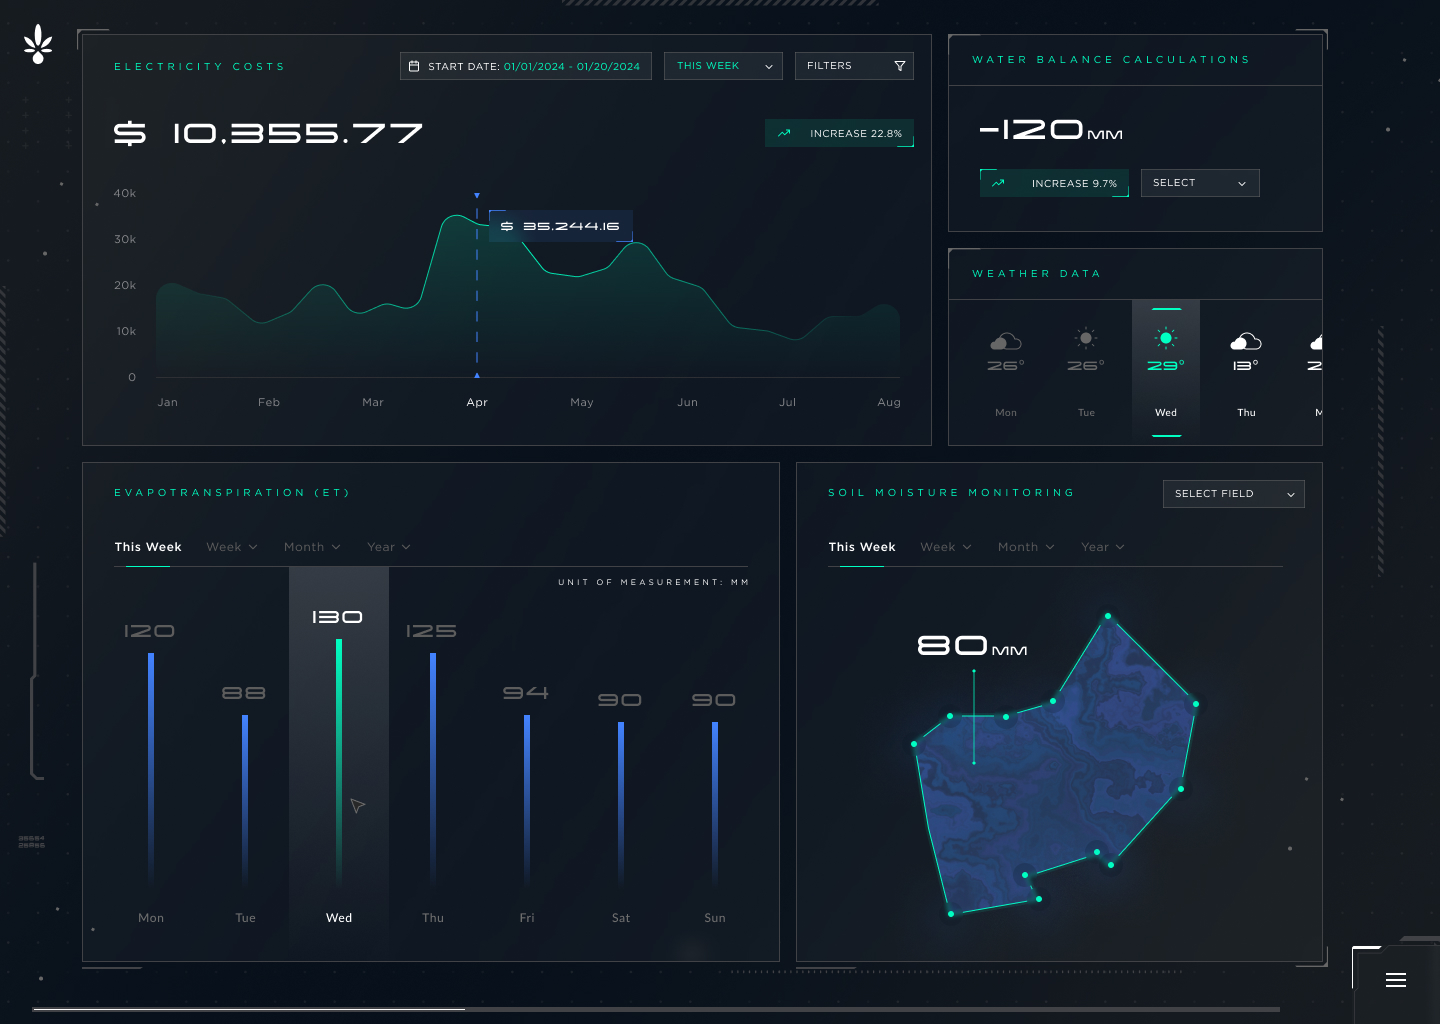1440x1024 pixels.
Task: Click the Start Date range field
Action: [526, 66]
